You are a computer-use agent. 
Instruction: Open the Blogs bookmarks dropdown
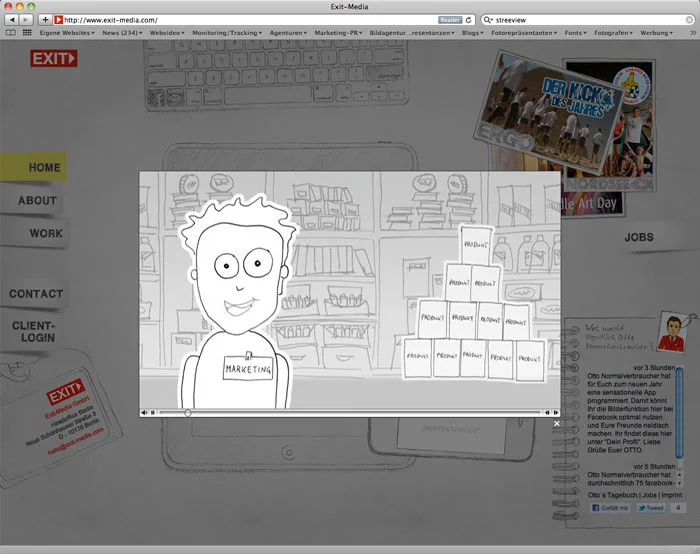[475, 33]
